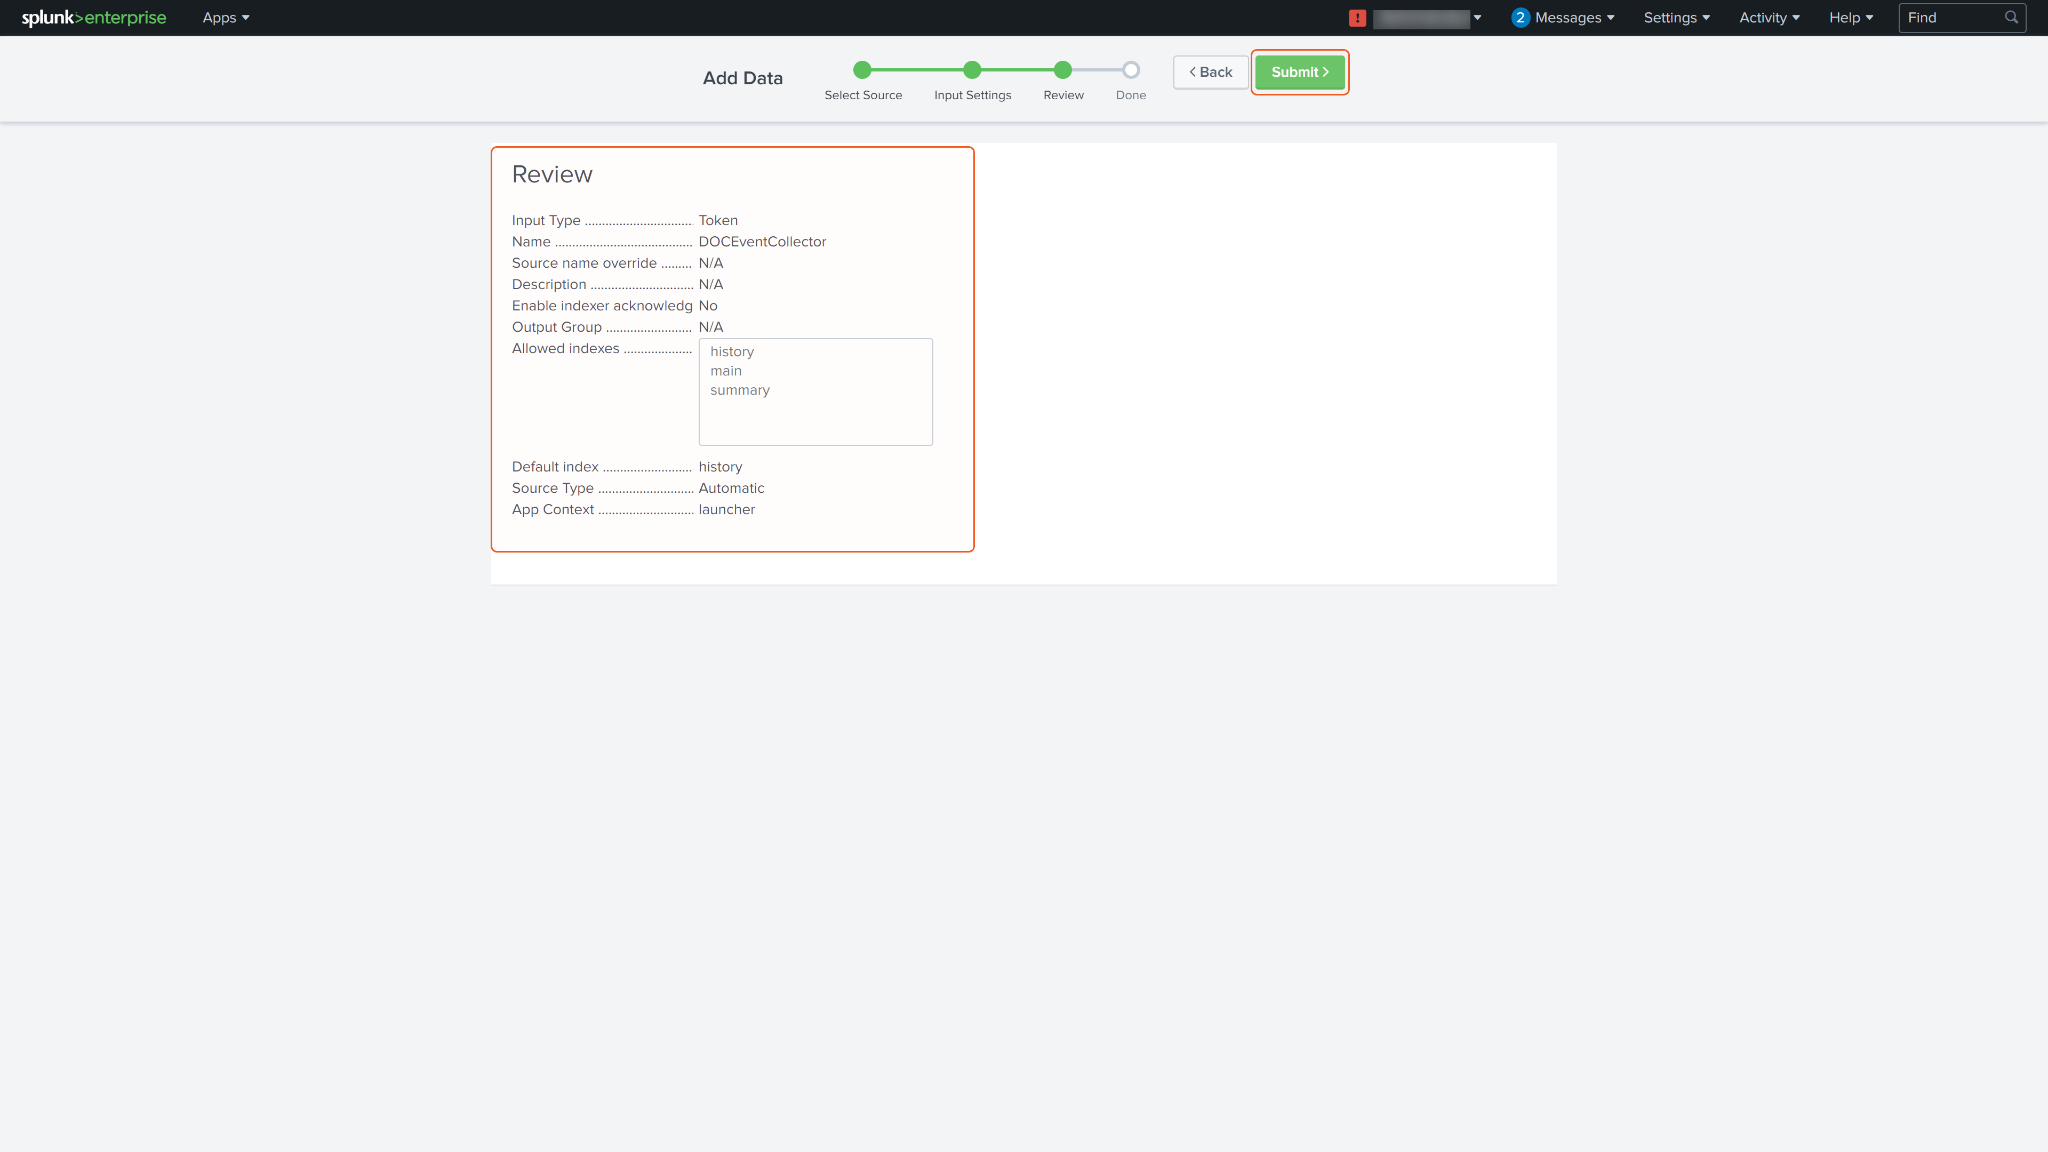Click into the Find input field
This screenshot has height=1152, width=2048.
coord(1950,18)
